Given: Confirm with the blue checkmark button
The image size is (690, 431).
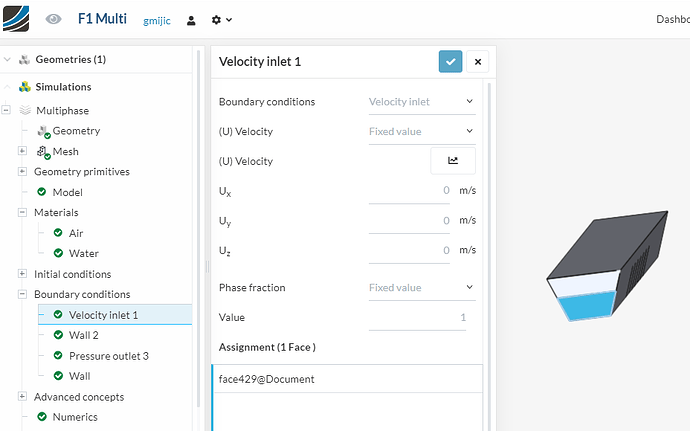Looking at the screenshot, I should pos(450,62).
